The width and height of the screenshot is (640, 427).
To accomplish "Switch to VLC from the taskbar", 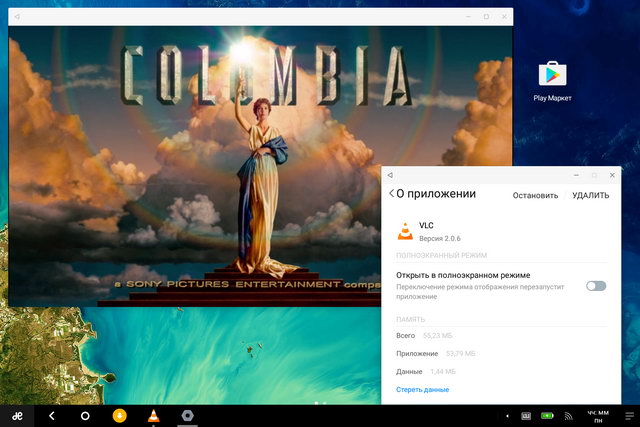I will click(x=153, y=416).
